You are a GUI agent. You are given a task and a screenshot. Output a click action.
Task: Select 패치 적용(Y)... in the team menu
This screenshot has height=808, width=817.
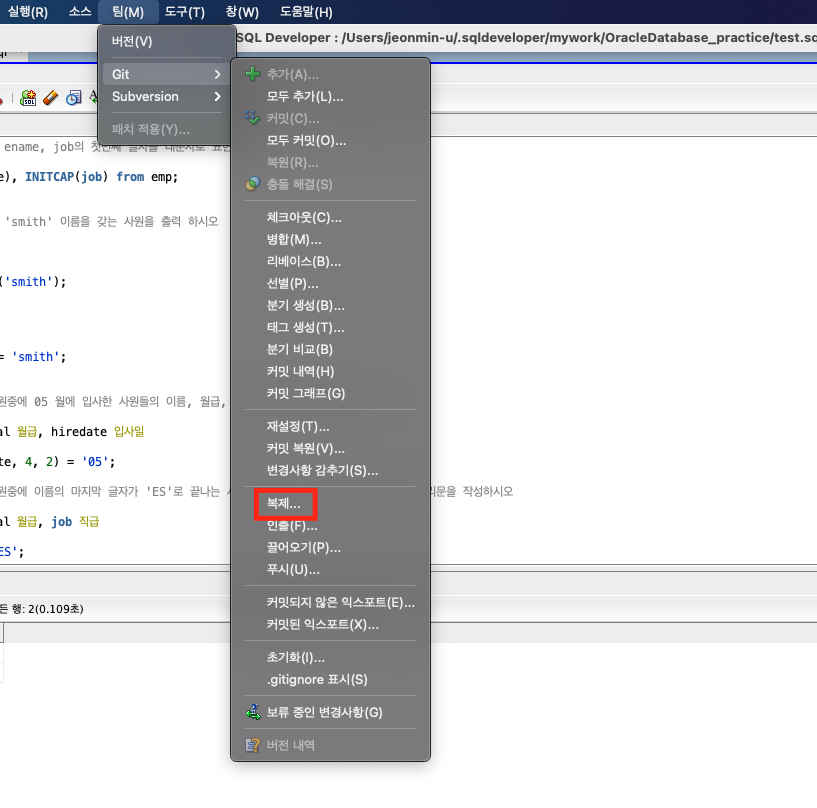point(166,129)
